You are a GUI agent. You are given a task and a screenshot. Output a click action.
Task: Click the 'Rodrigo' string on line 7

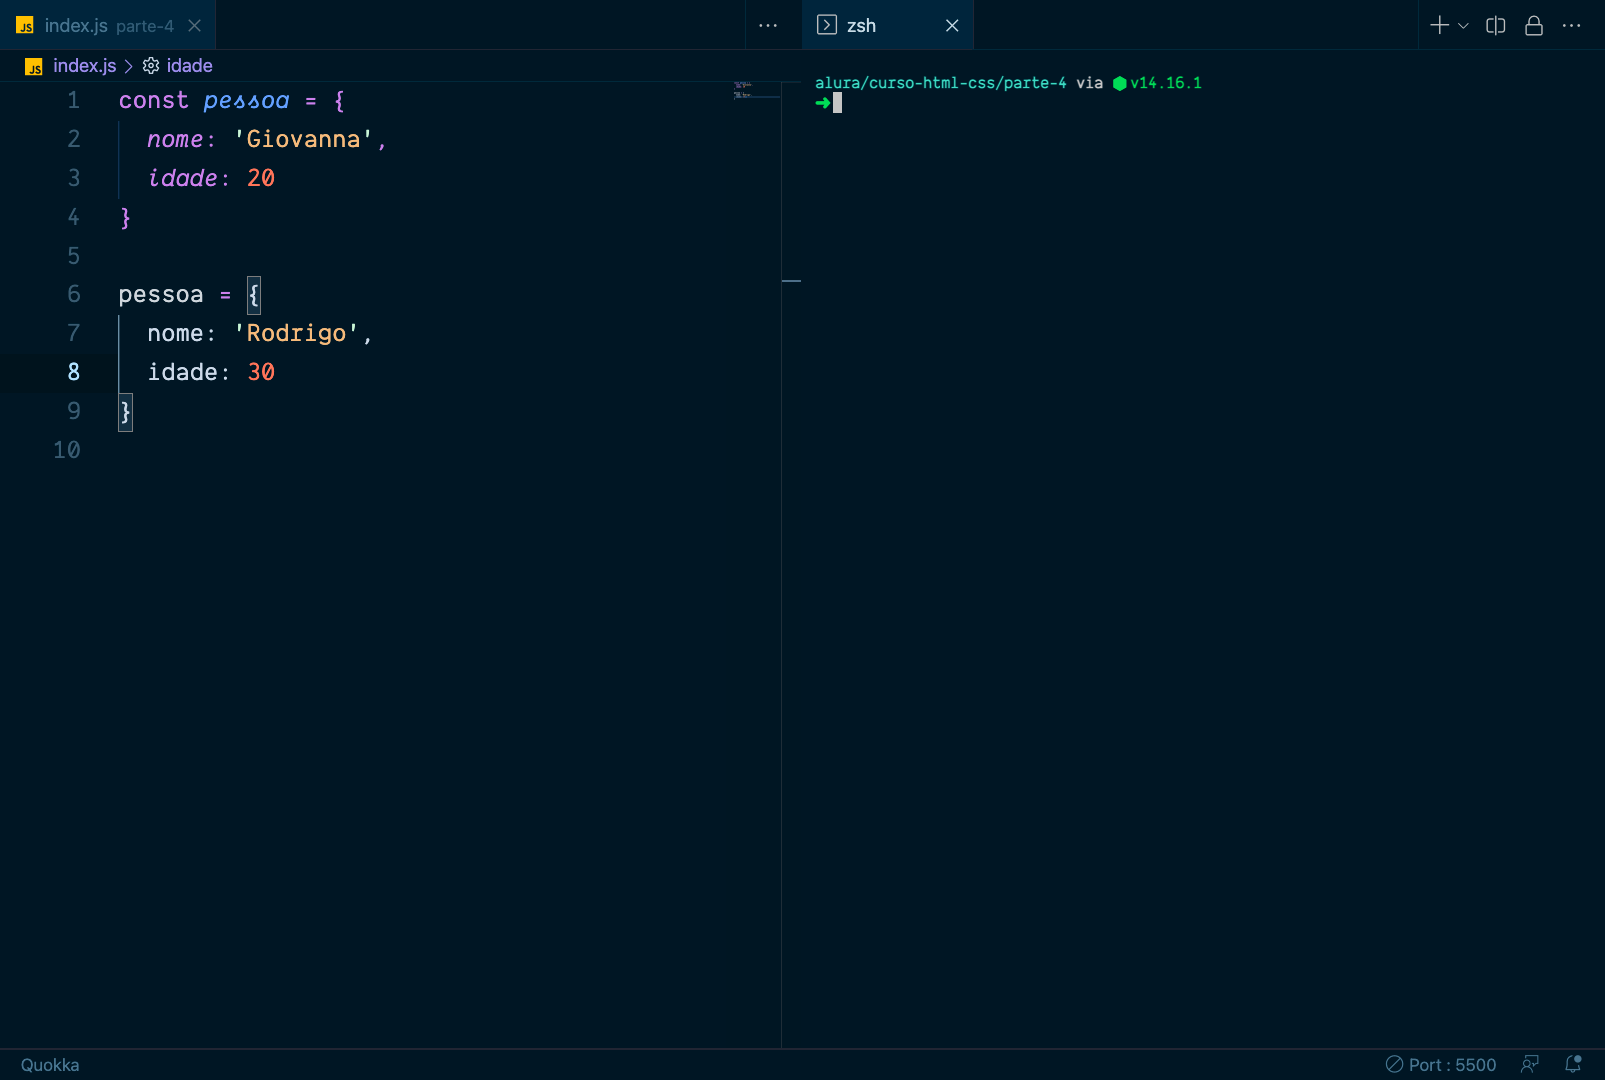tap(296, 334)
